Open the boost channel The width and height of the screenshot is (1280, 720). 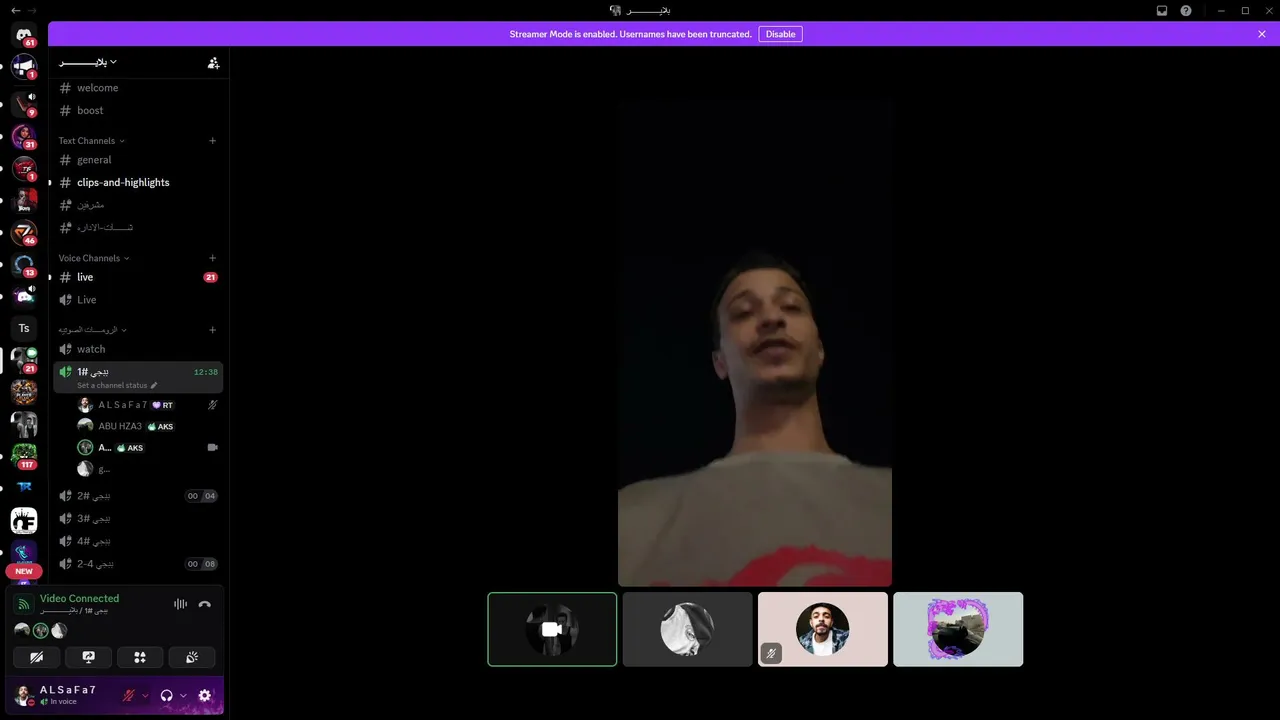138,110
